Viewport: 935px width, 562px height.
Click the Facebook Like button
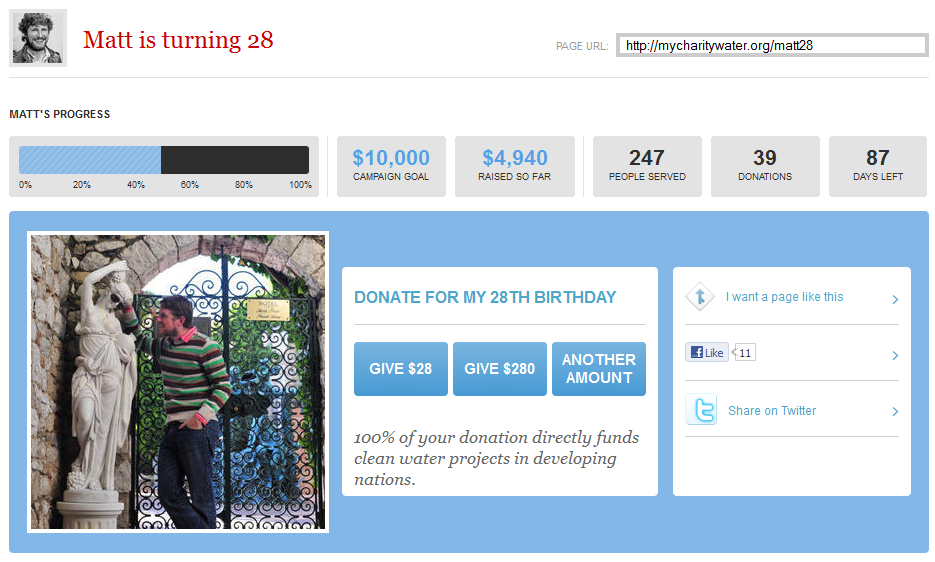click(x=707, y=353)
